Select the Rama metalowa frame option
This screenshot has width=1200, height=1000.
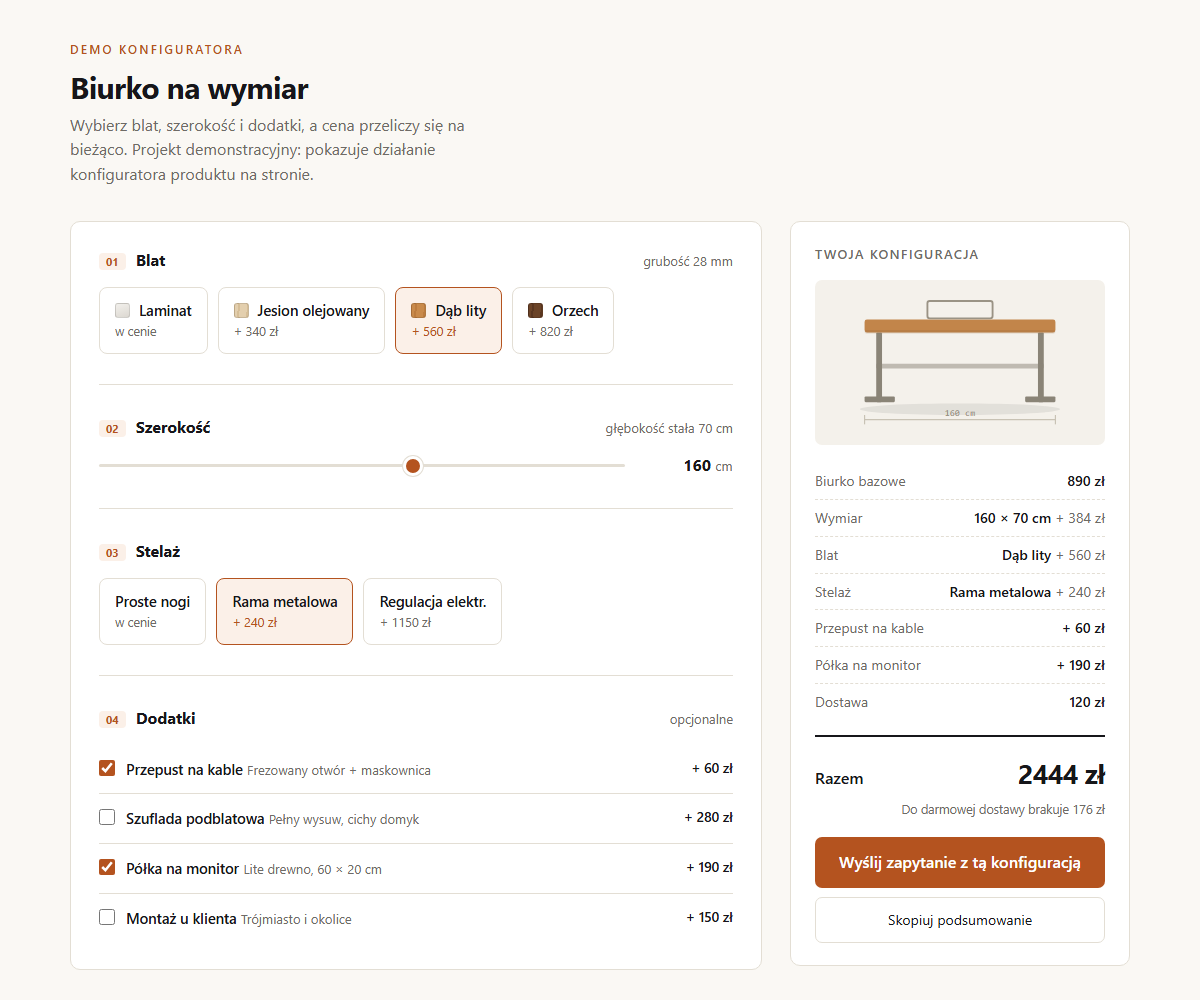pos(285,611)
